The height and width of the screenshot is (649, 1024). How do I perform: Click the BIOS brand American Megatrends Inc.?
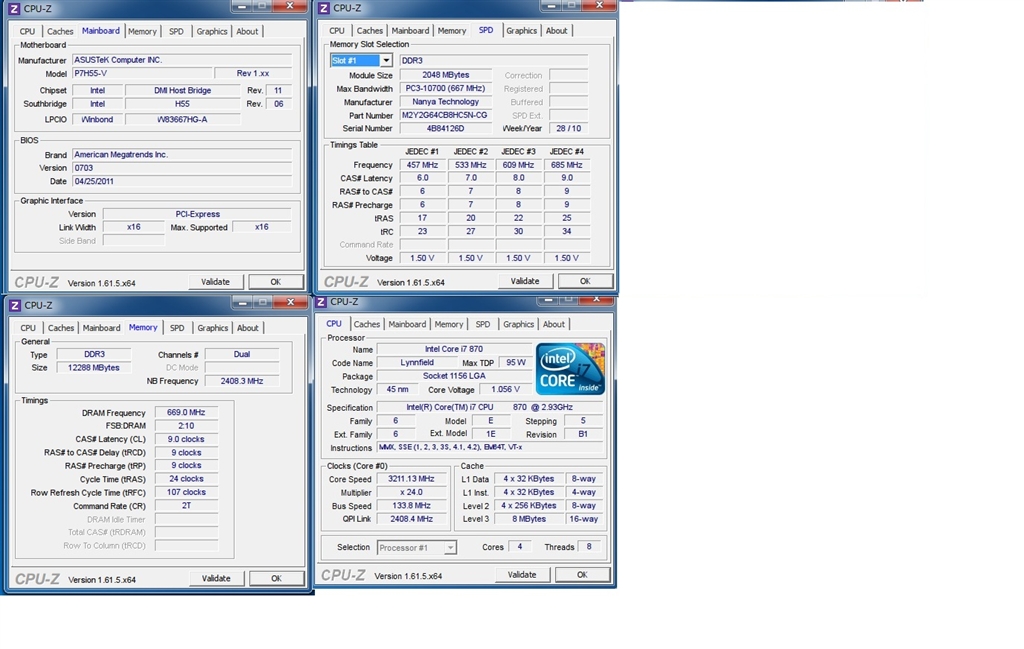click(182, 155)
